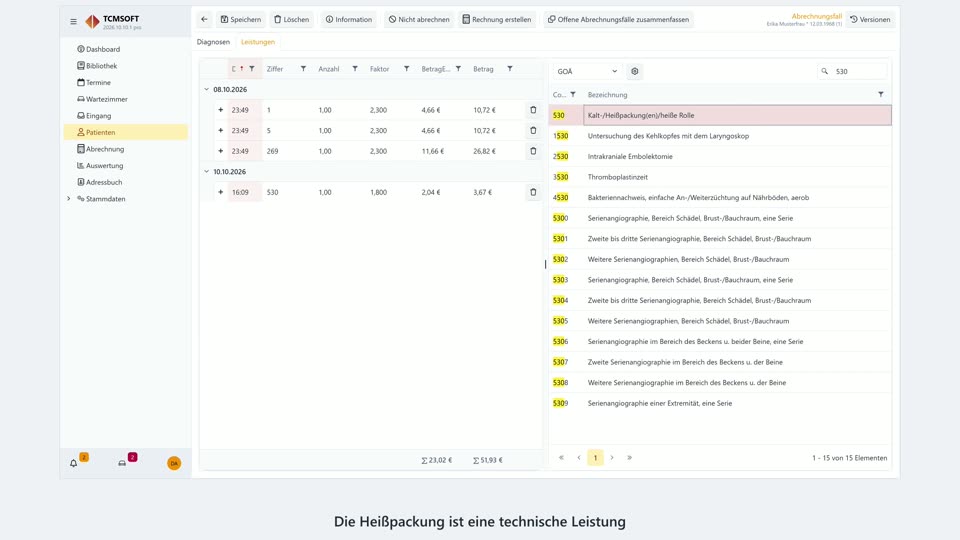The height and width of the screenshot is (540, 960).
Task: Click the plus icon on row Ziffer 1
Action: point(220,110)
